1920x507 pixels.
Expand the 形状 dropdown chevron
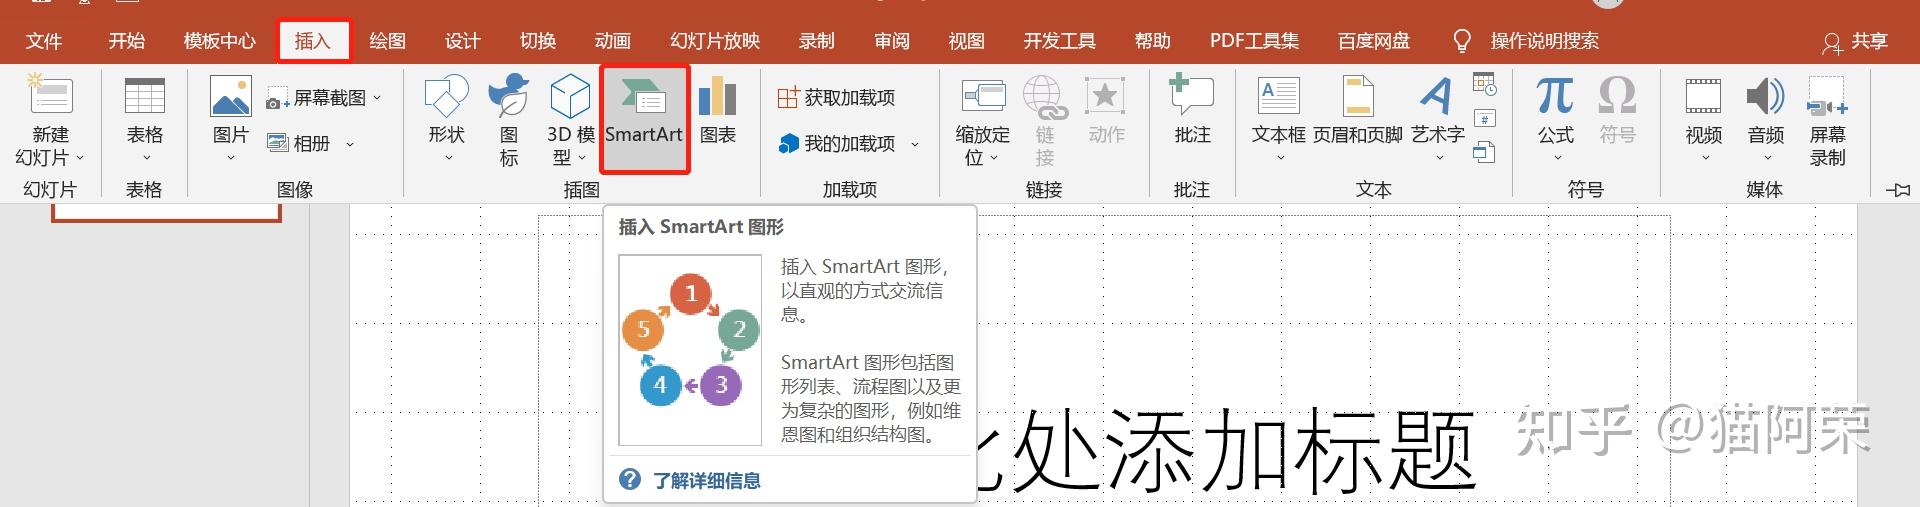(x=447, y=158)
